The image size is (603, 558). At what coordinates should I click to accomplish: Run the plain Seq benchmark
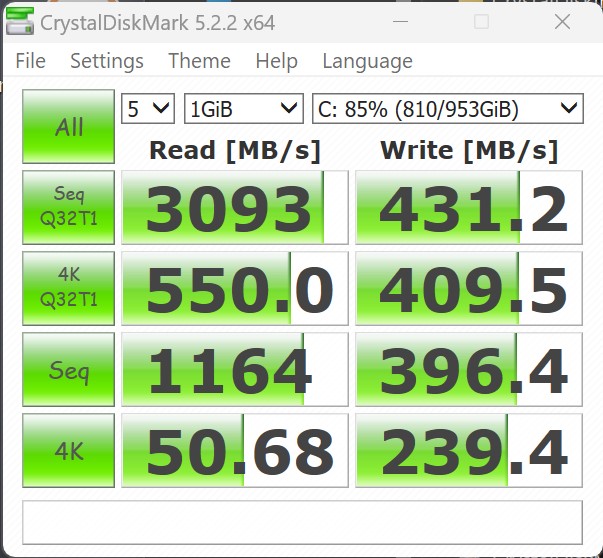(69, 370)
